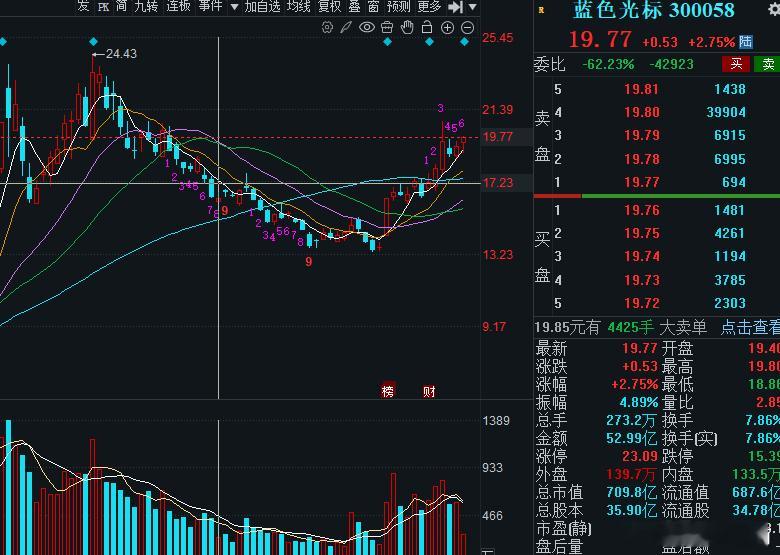
Task: Toggle 均线 moving averages
Action: [x=298, y=6]
